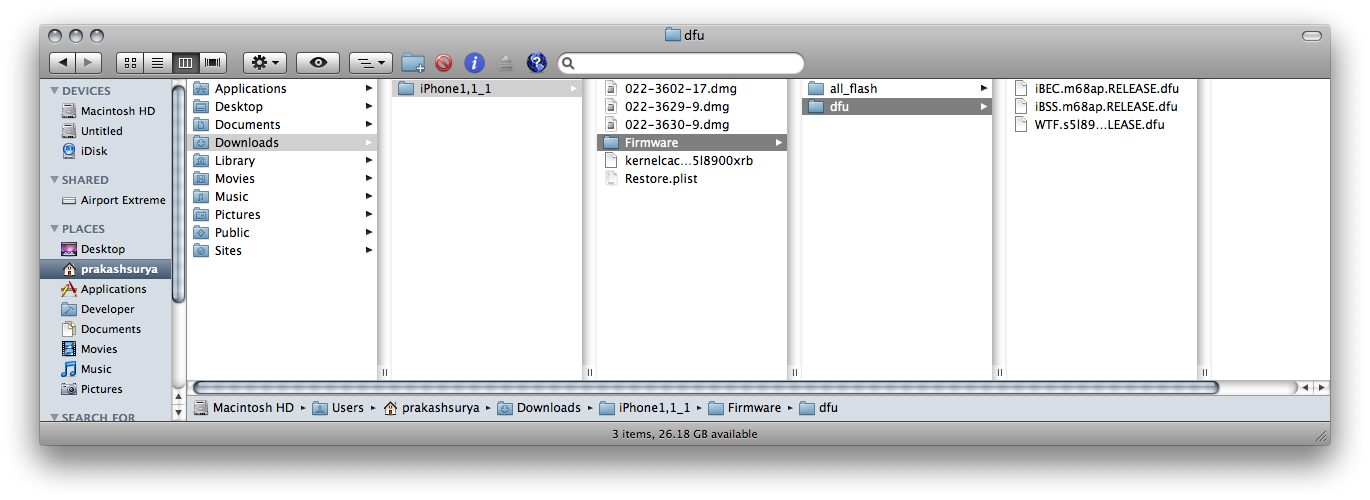
Task: Open Documents in sidebar Places
Action: 108,329
